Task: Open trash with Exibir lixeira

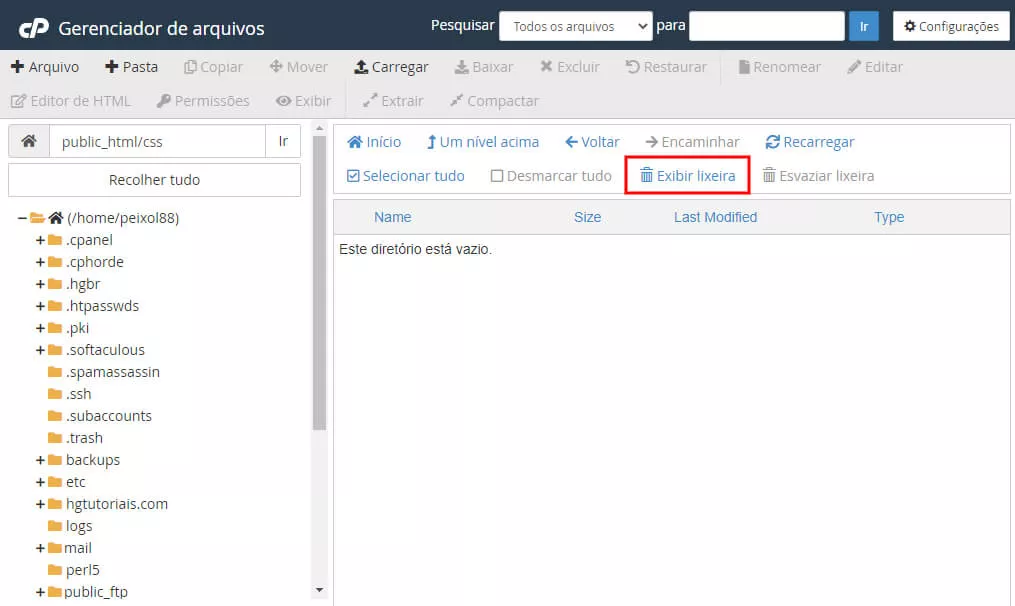Action: click(x=687, y=175)
